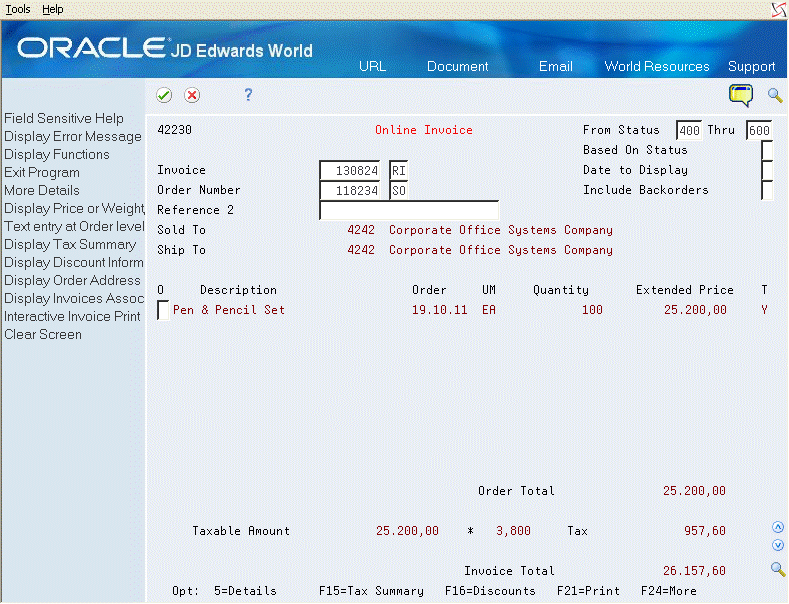Click the Date to Display field
The image size is (789, 604).
point(767,170)
